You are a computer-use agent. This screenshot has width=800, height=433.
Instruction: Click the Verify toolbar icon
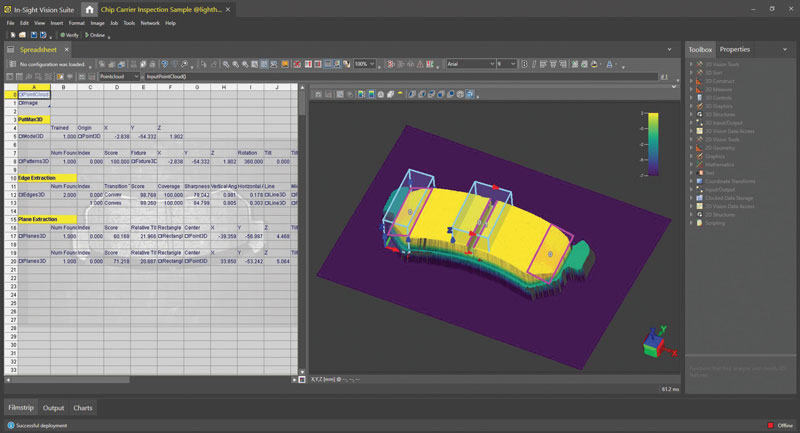pos(69,35)
